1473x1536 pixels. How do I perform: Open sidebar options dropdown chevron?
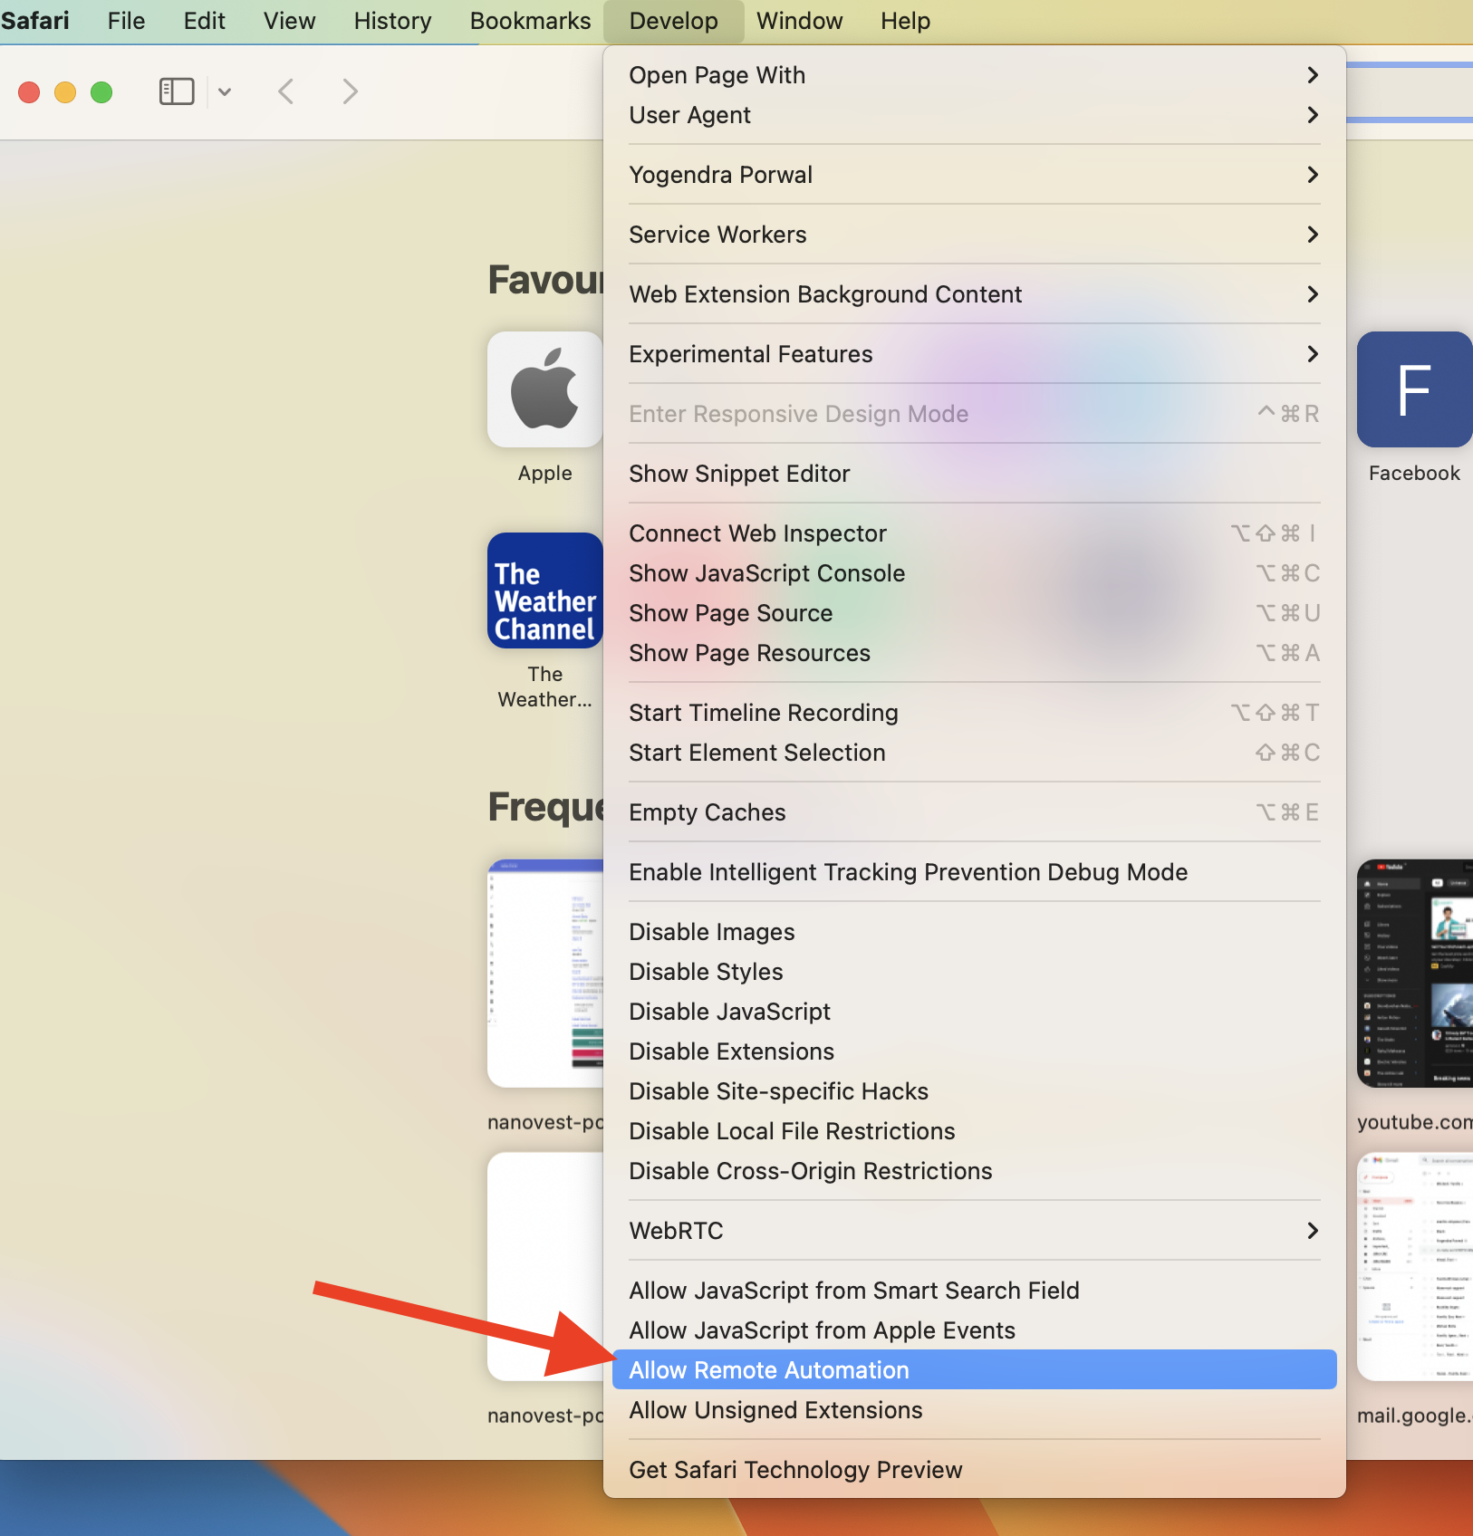(225, 92)
